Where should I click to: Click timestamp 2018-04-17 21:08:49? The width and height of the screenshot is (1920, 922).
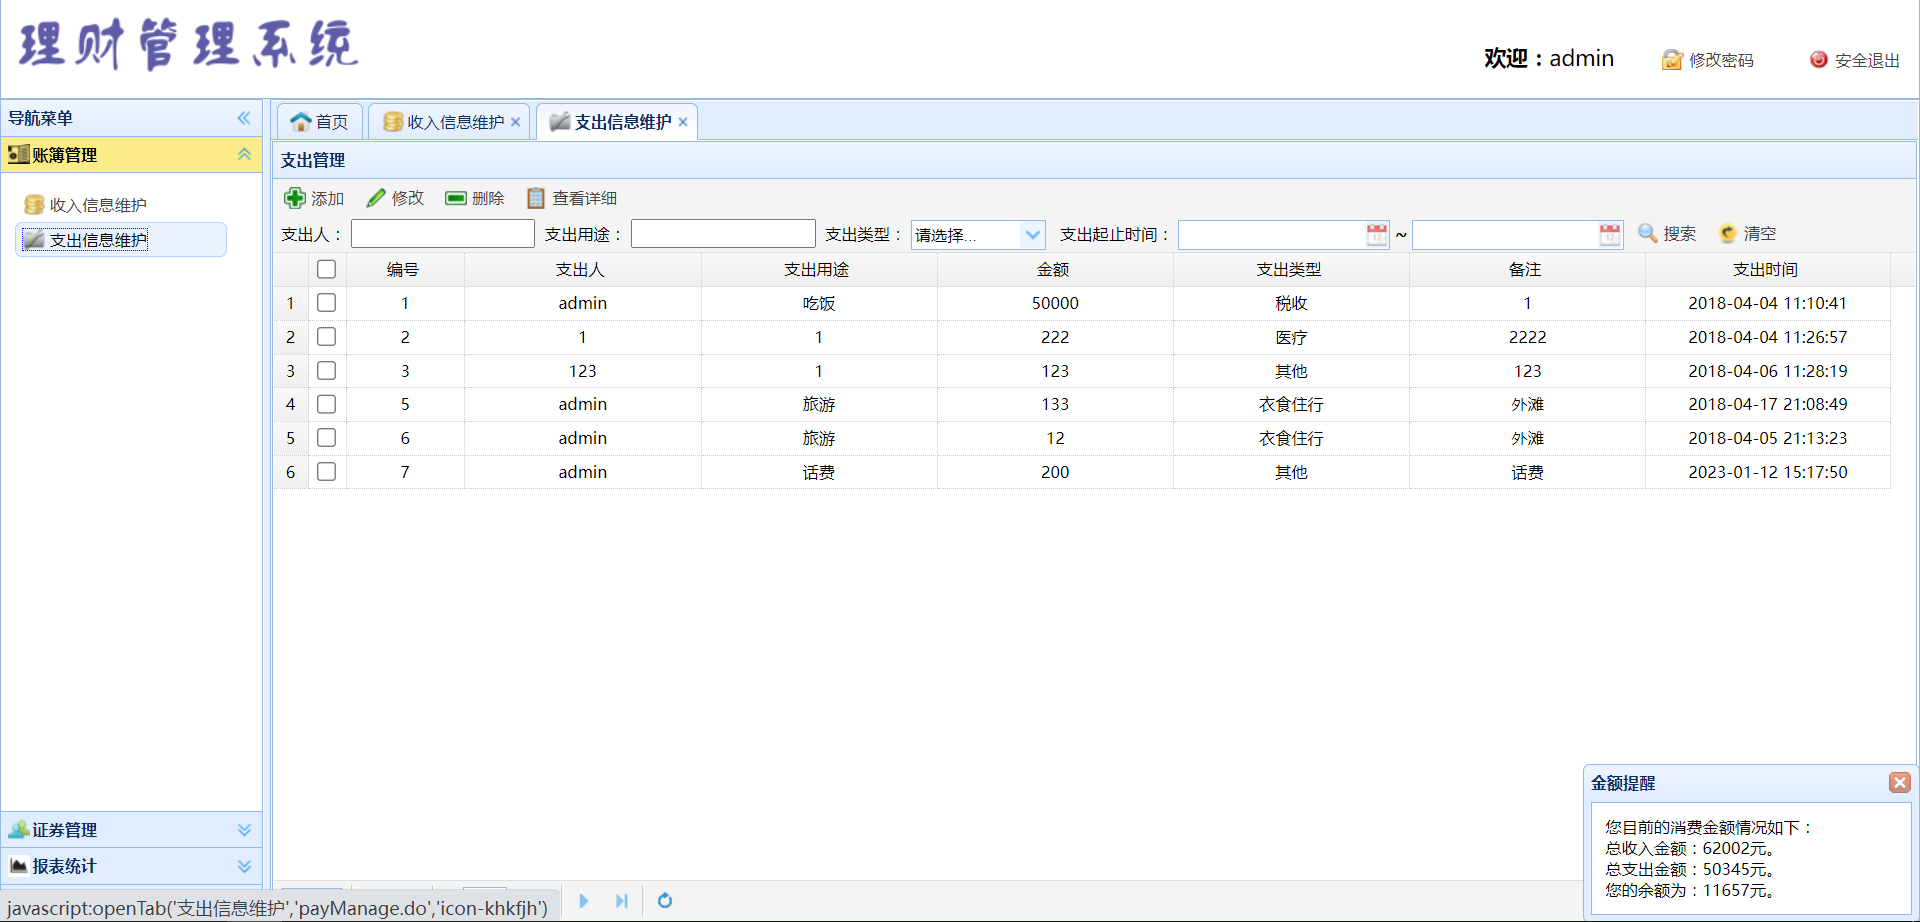(x=1767, y=404)
